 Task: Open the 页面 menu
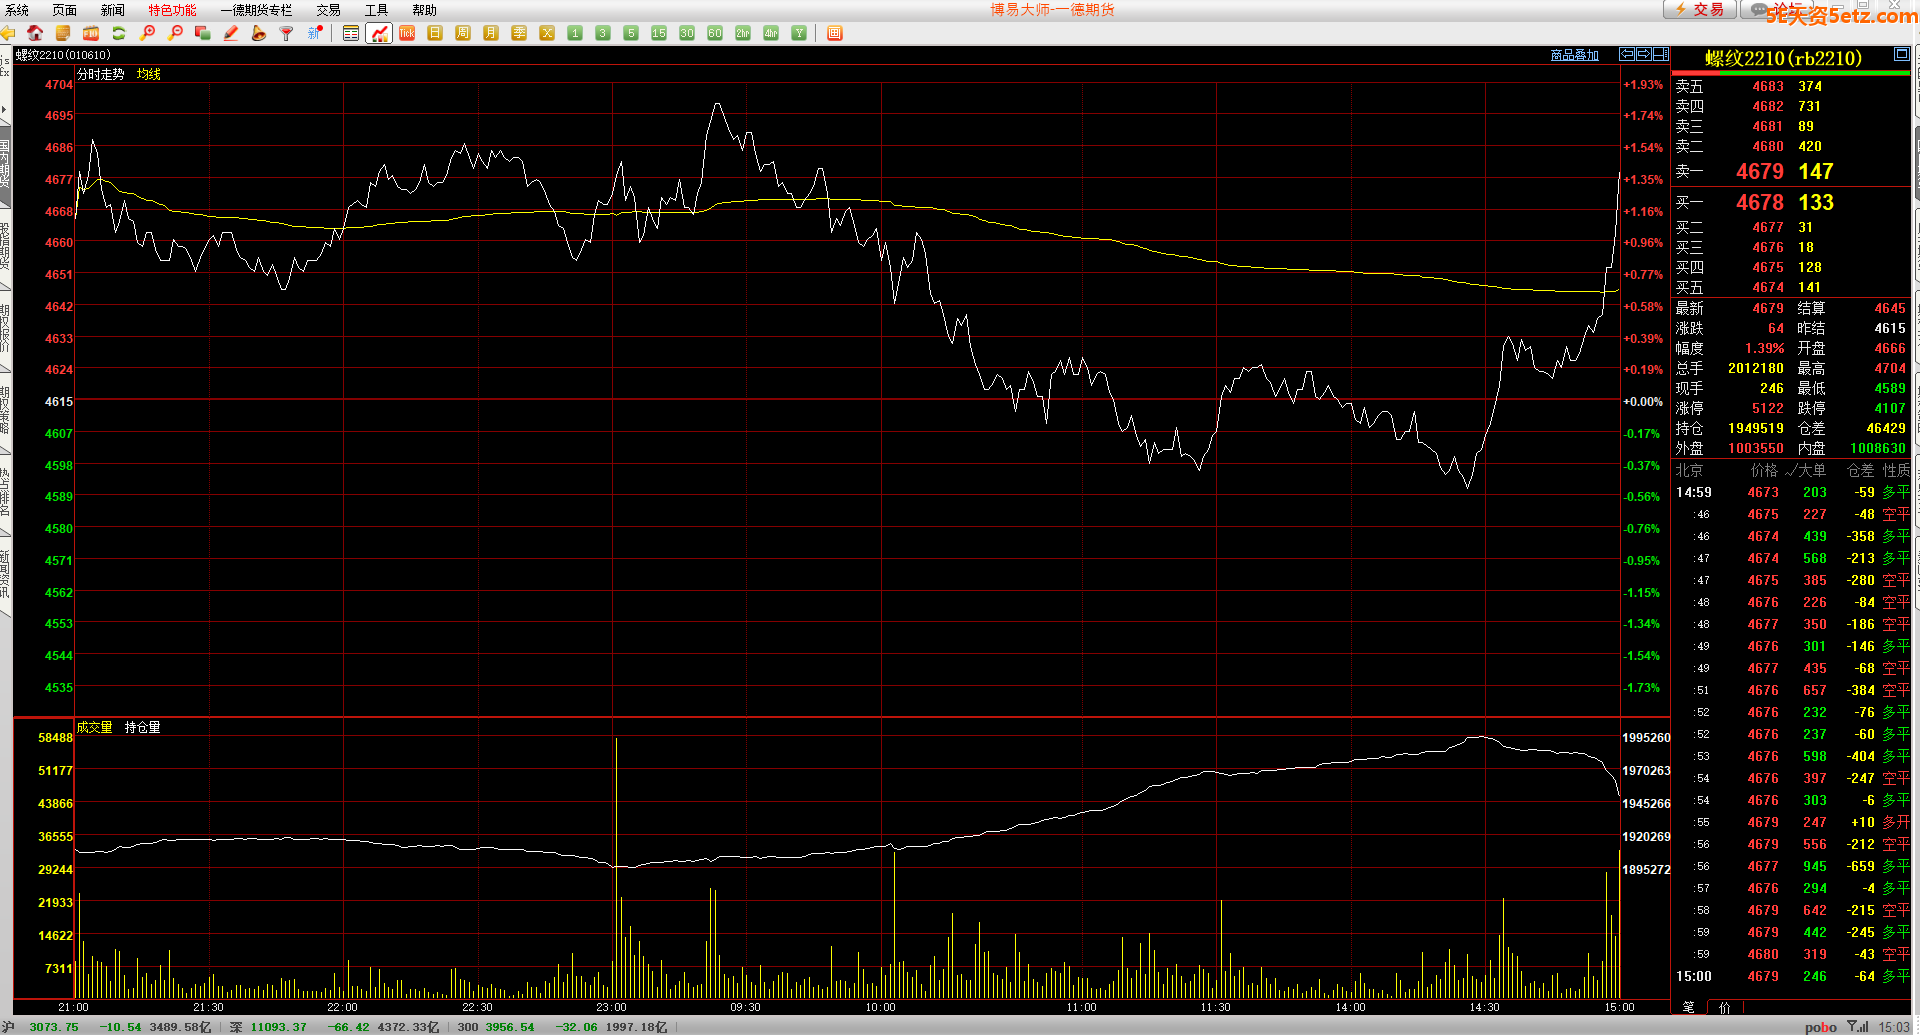pos(64,10)
